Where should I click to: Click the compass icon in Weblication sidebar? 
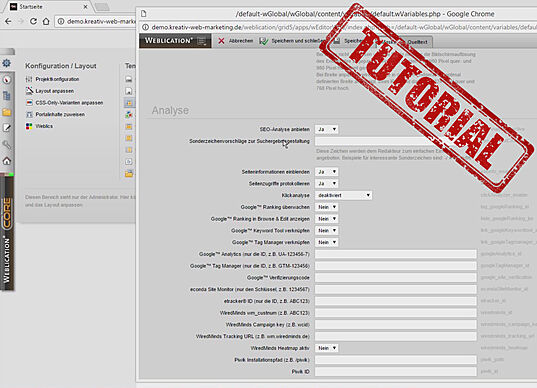tap(7, 80)
